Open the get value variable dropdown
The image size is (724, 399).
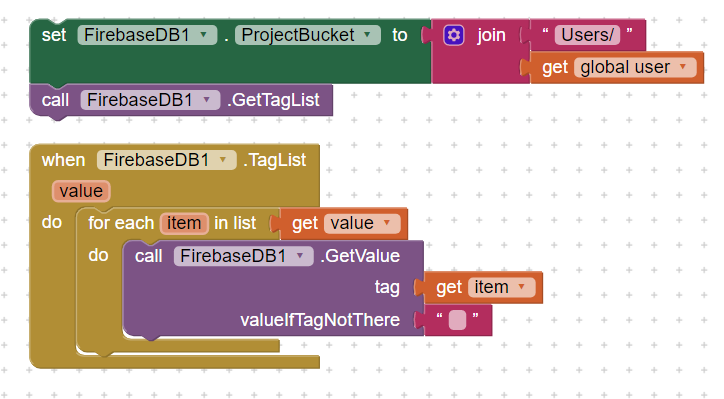point(362,224)
